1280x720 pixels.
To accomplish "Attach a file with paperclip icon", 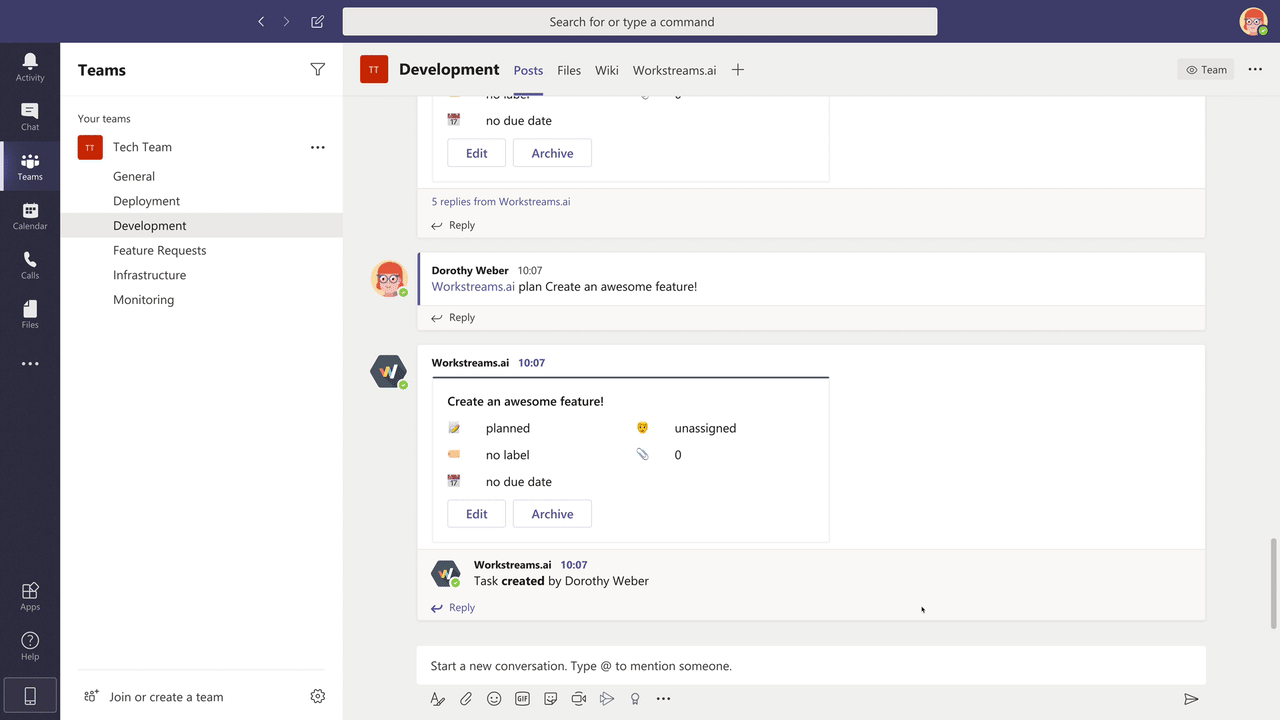I will pyautogui.click(x=466, y=699).
